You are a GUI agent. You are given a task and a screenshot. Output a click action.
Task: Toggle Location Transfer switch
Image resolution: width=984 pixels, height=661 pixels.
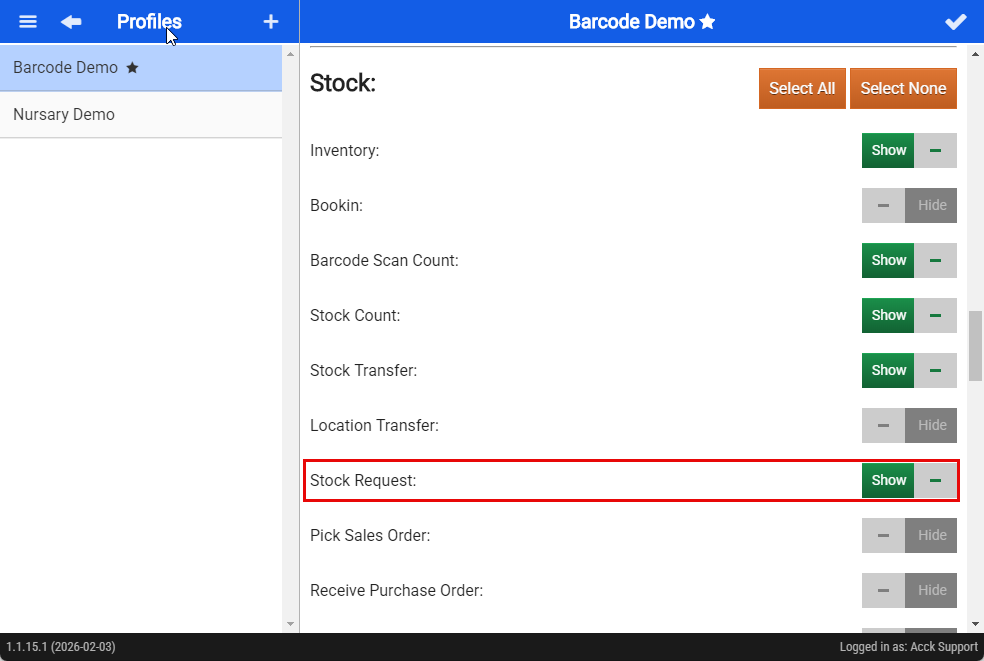tap(909, 425)
